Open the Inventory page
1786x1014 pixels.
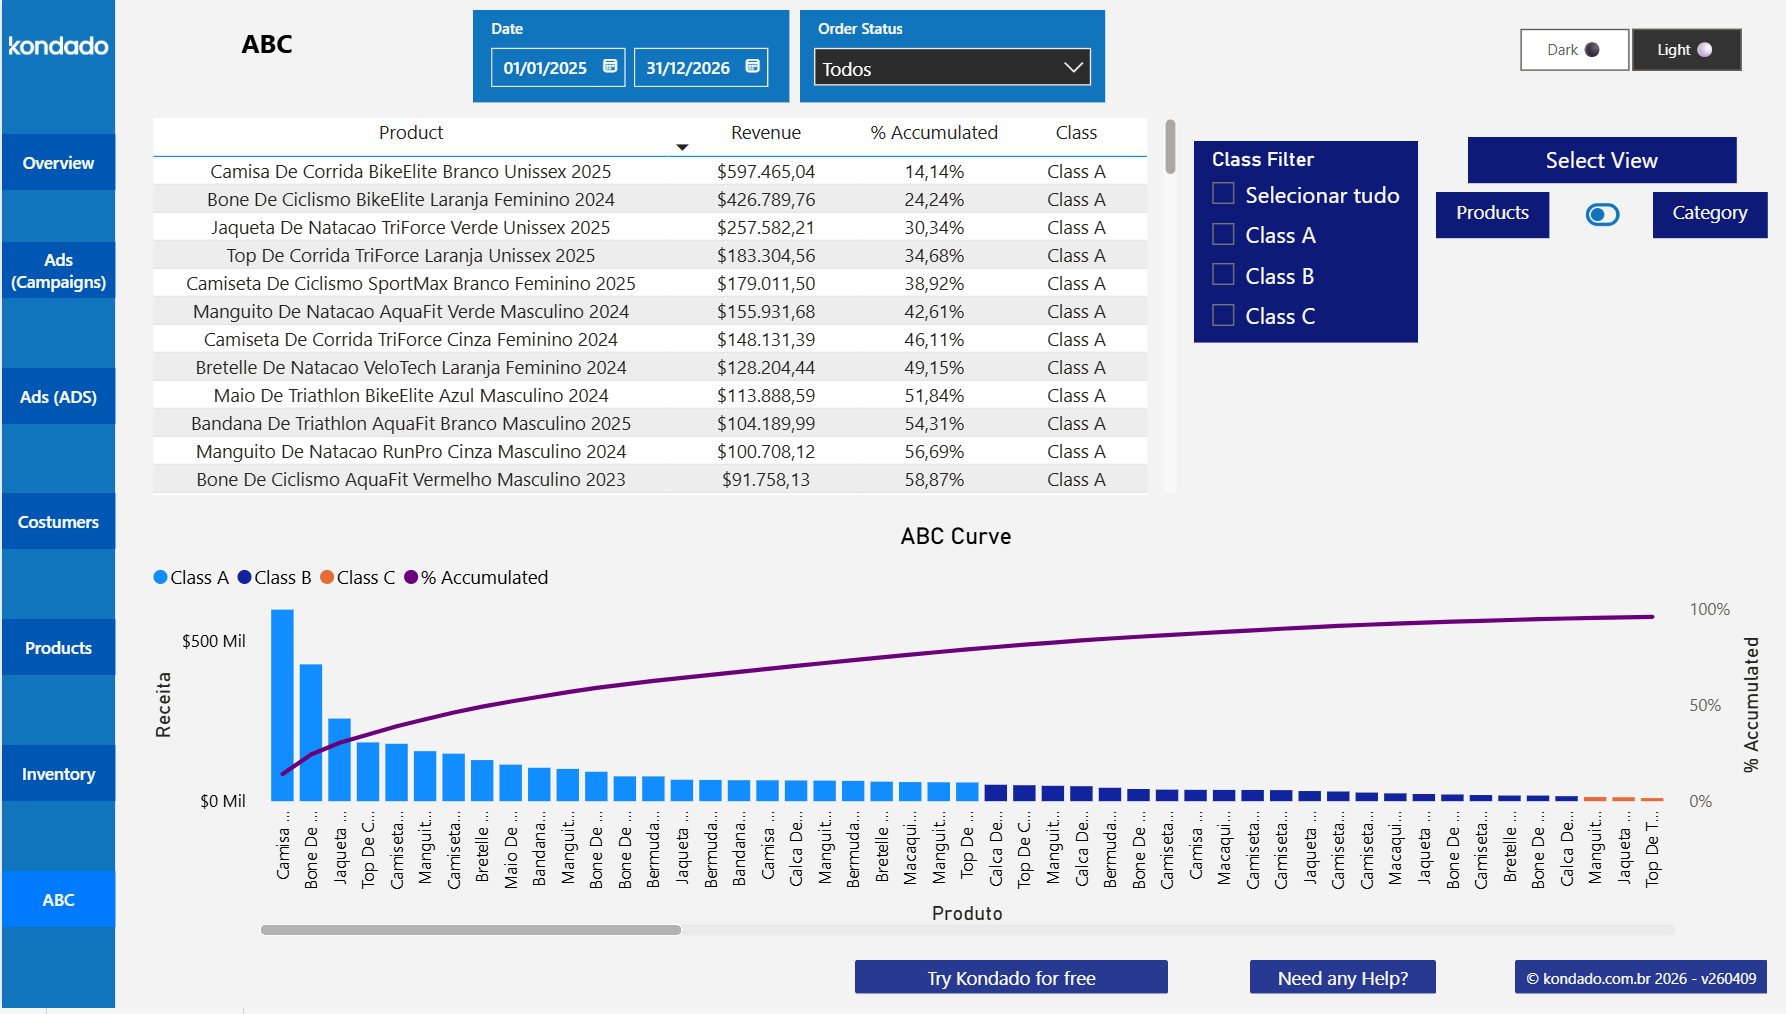[x=57, y=773]
